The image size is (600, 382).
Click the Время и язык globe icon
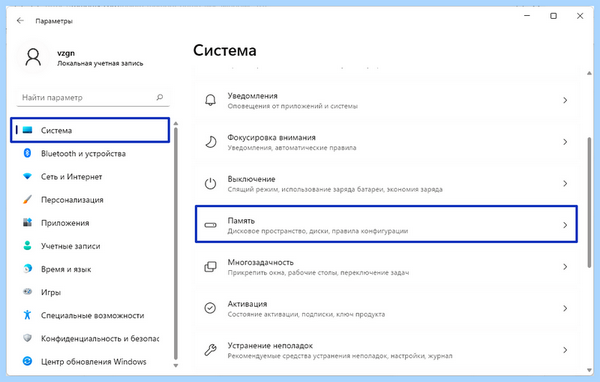27,269
